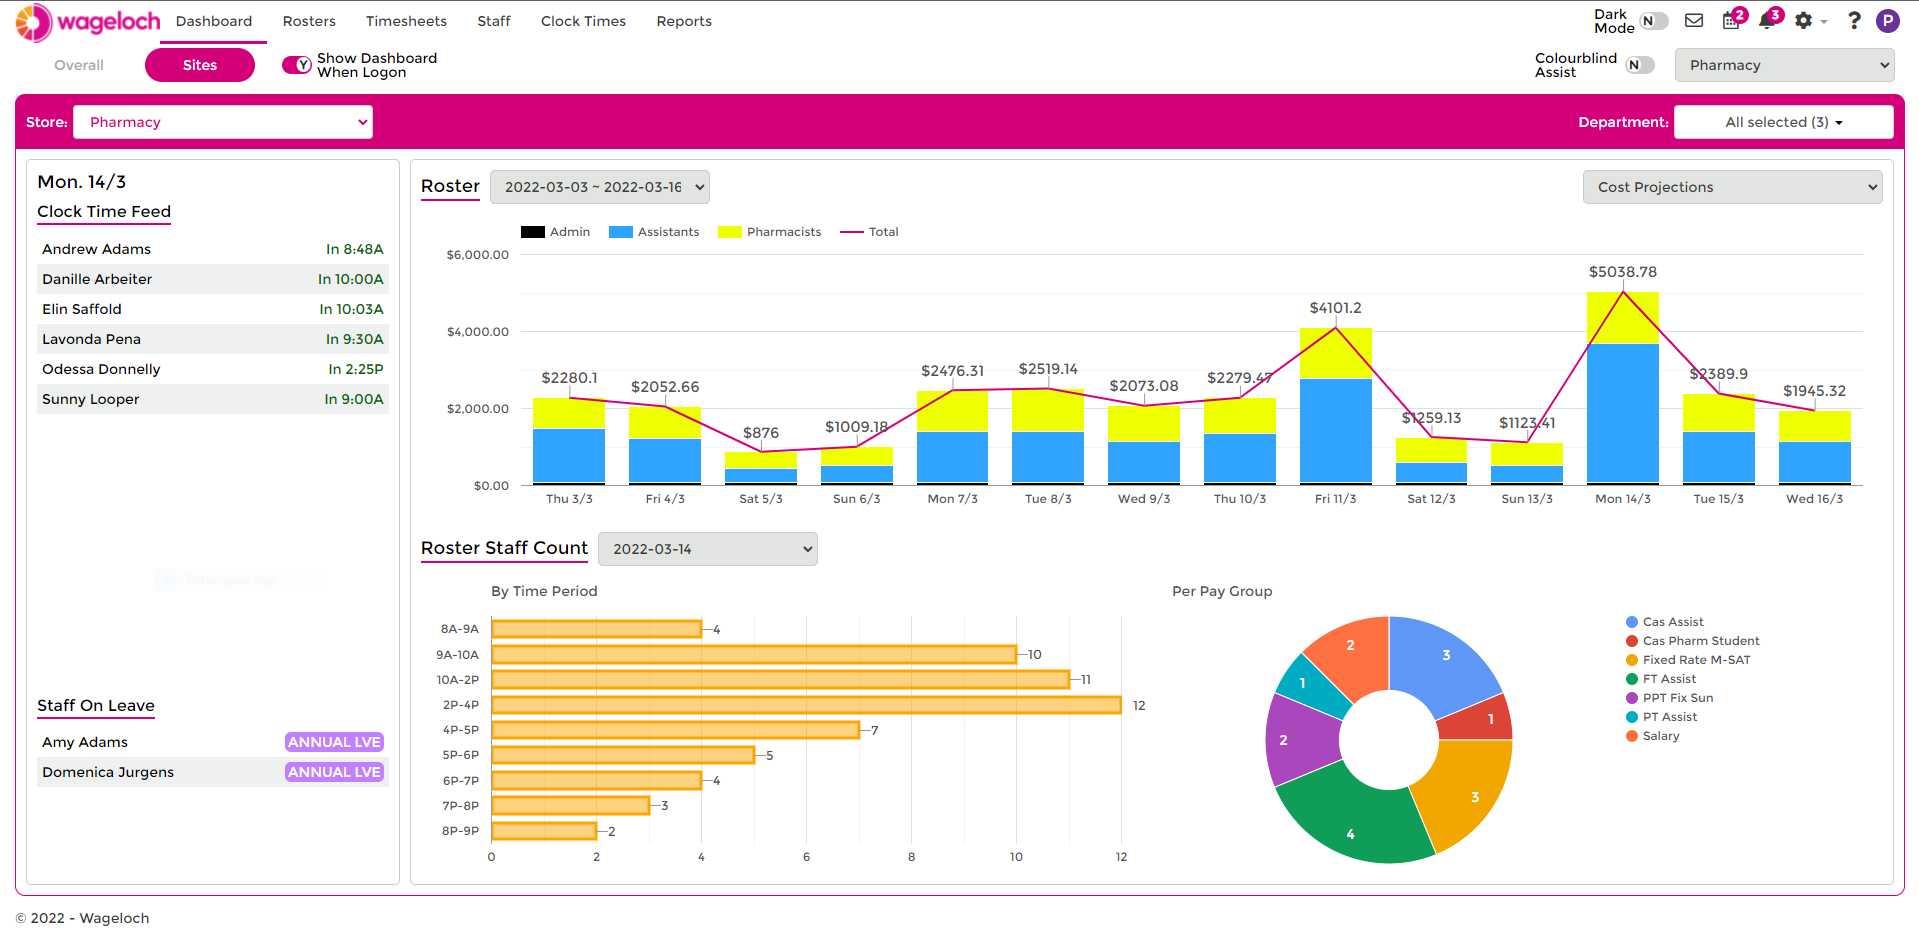Open the Cost Projections dropdown
The width and height of the screenshot is (1919, 932).
click(x=1732, y=187)
